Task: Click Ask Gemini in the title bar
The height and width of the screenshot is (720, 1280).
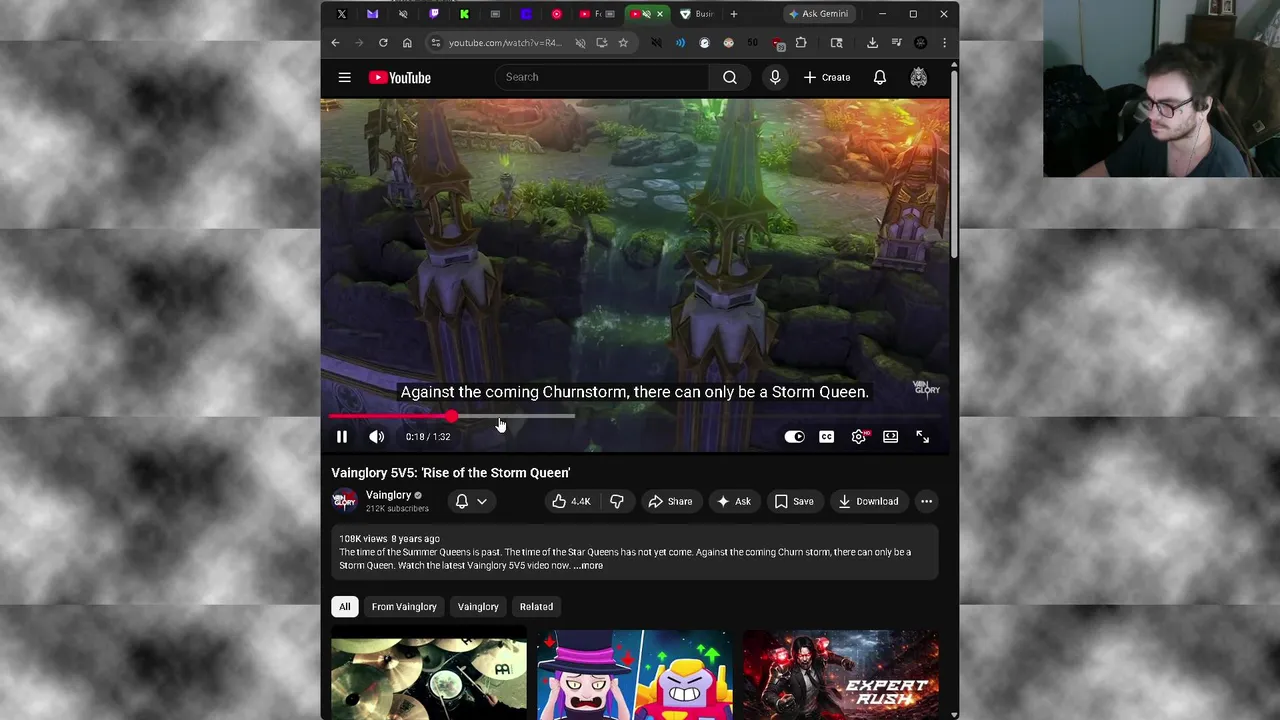Action: pos(818,14)
